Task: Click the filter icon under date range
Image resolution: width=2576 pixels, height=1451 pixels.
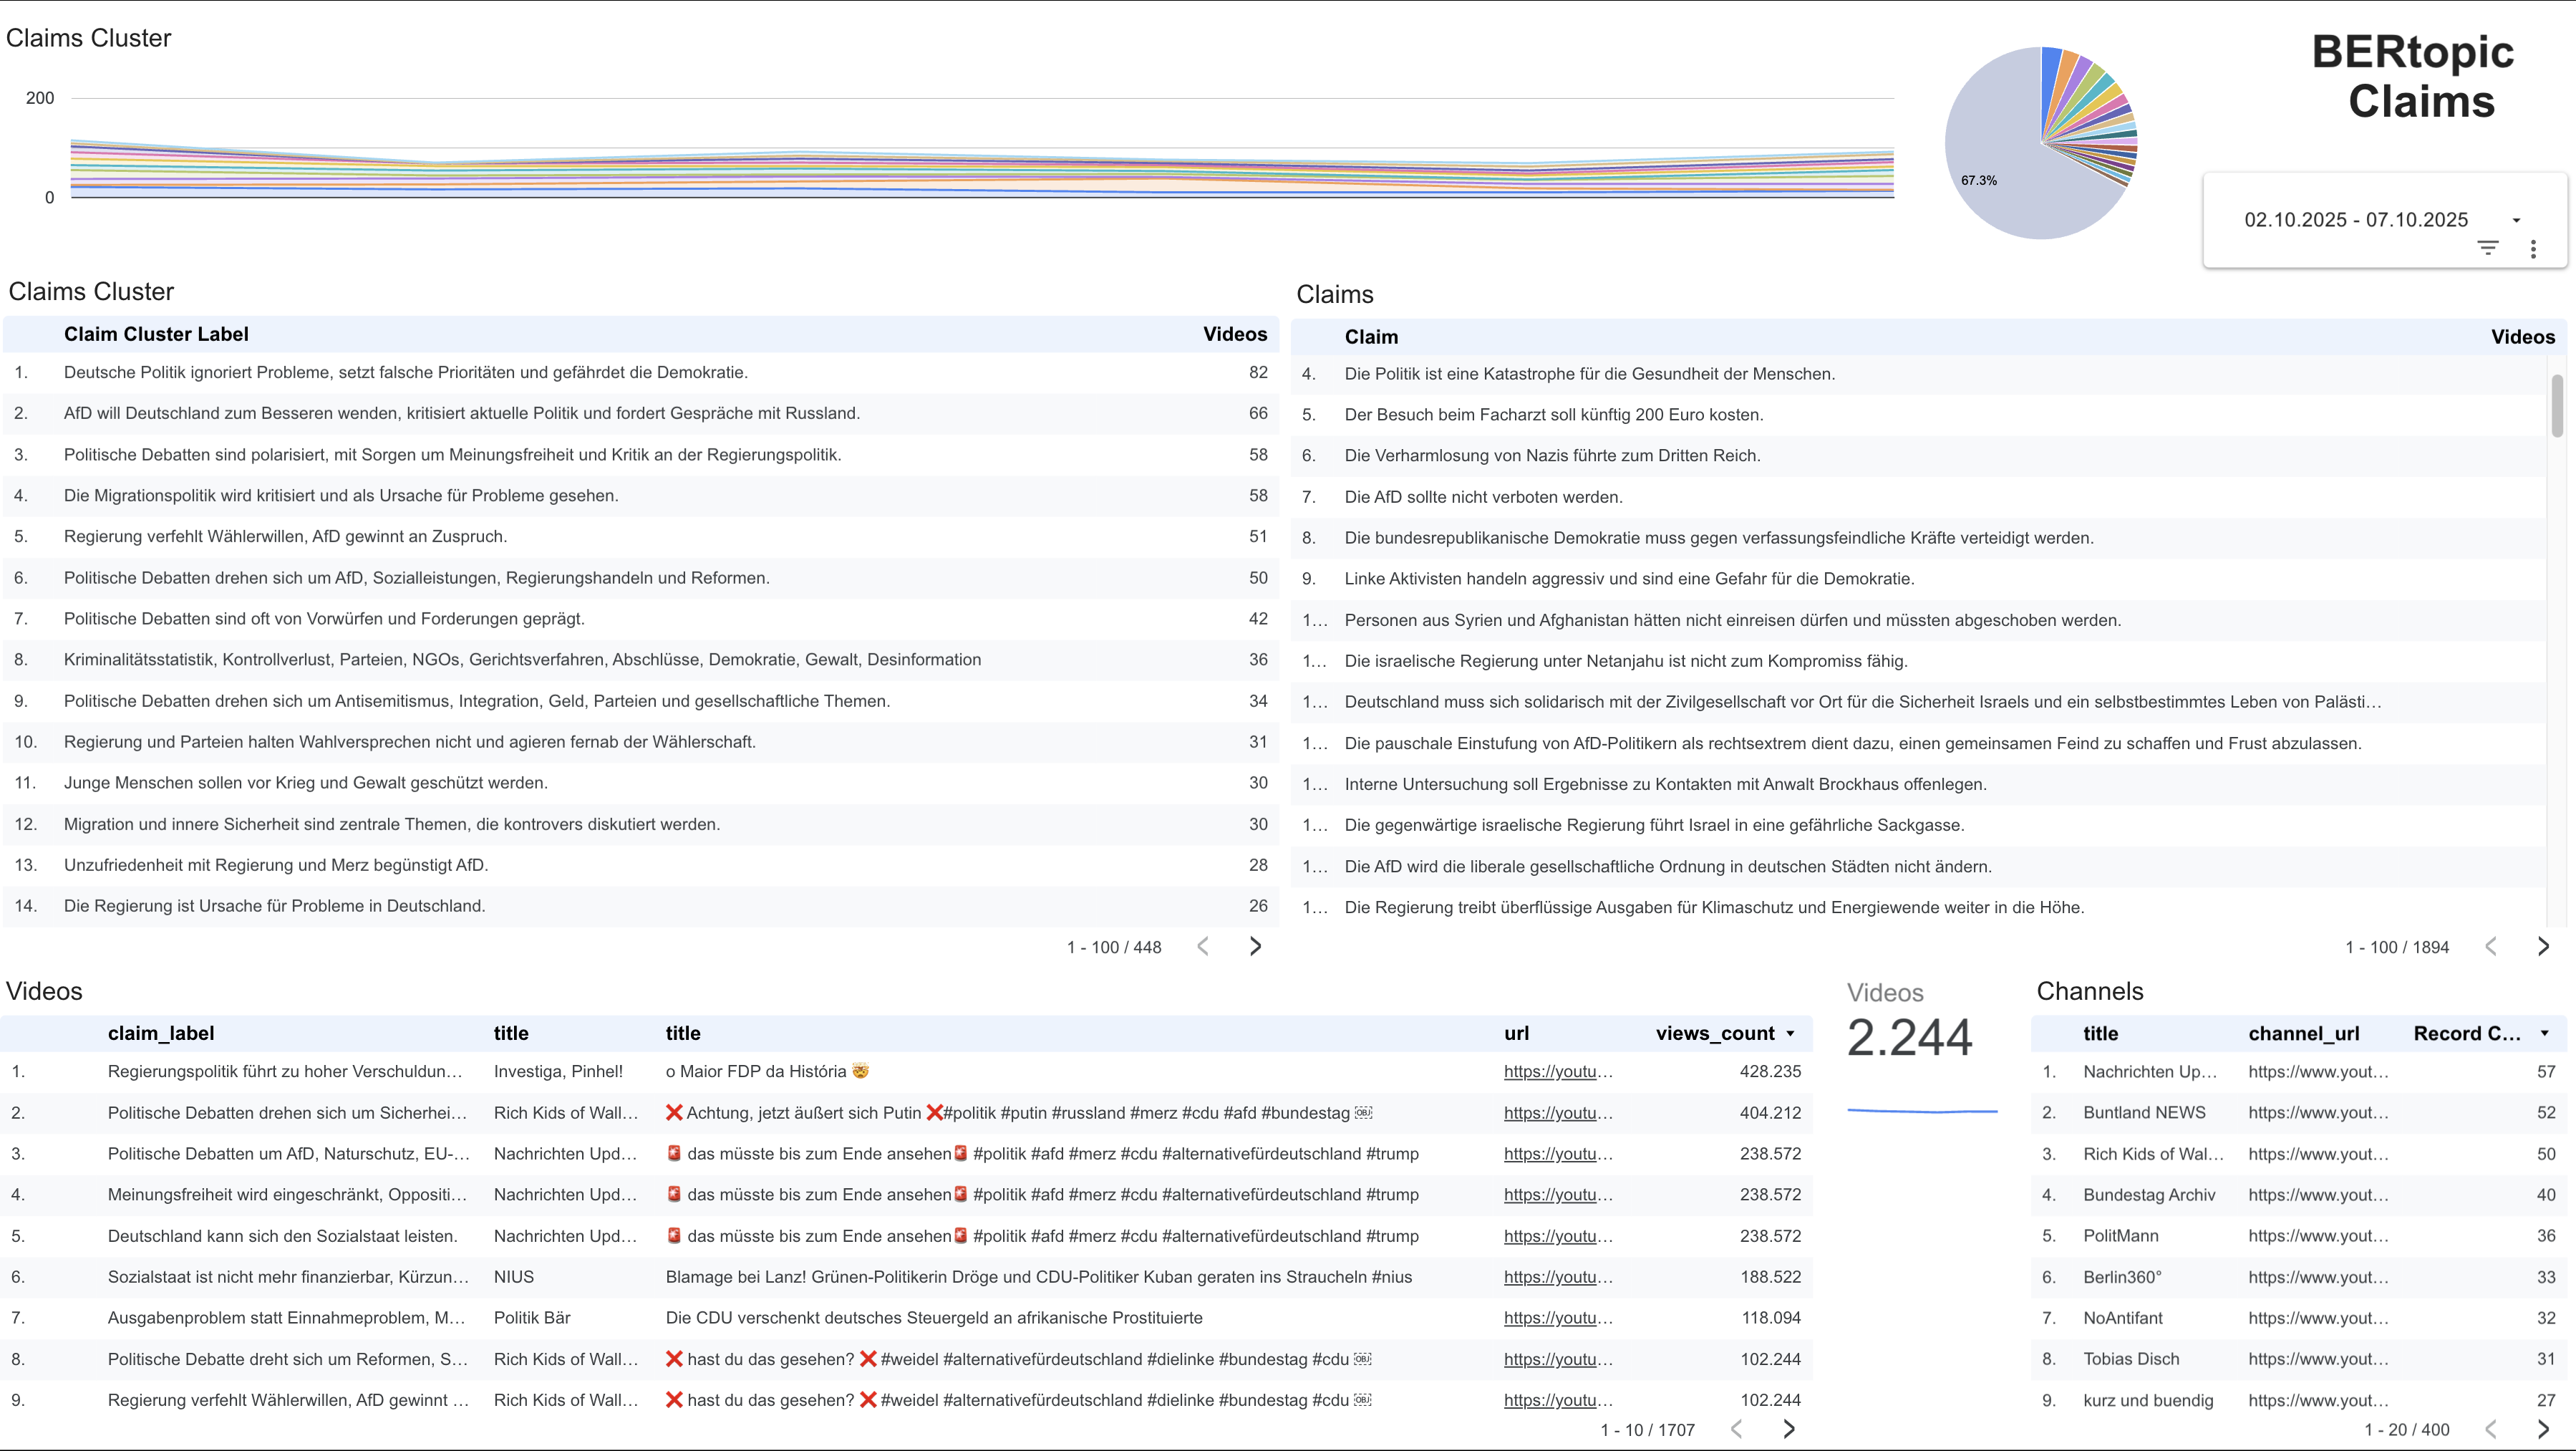Action: coord(2487,247)
